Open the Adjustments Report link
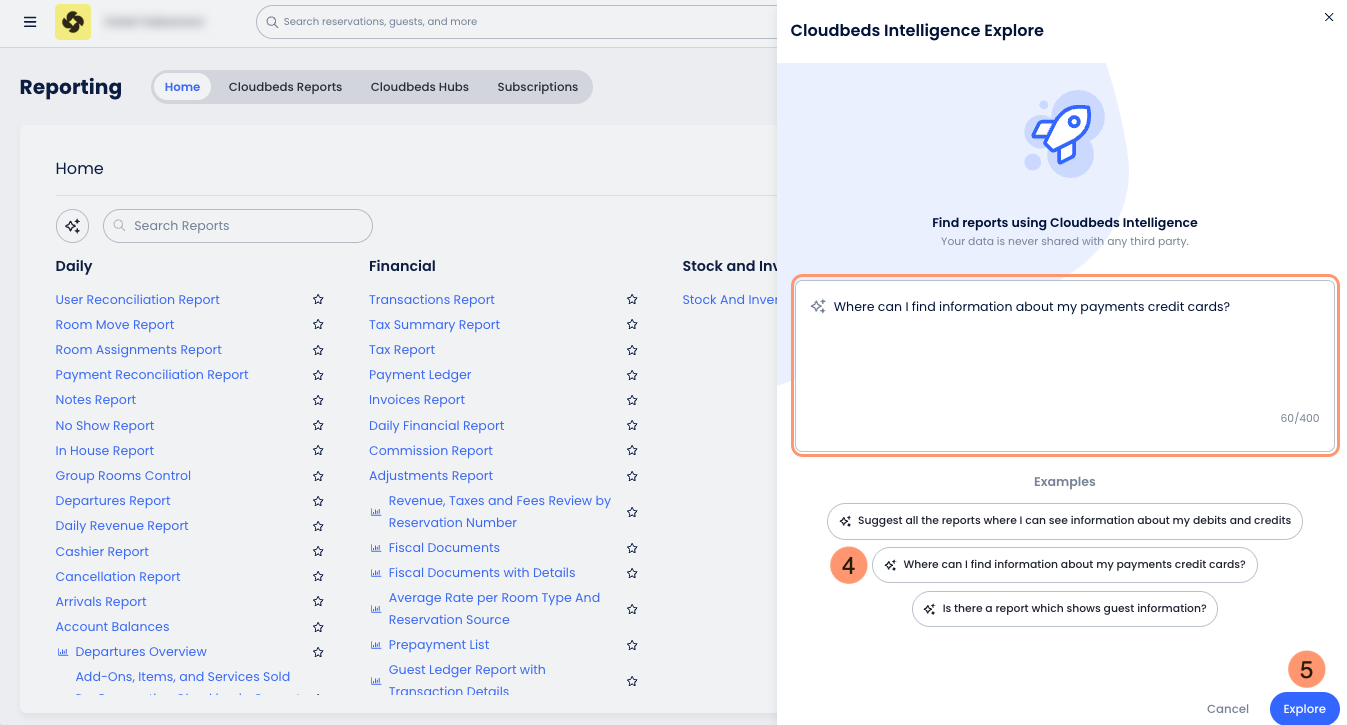Viewport: 1347px width, 725px height. 431,476
